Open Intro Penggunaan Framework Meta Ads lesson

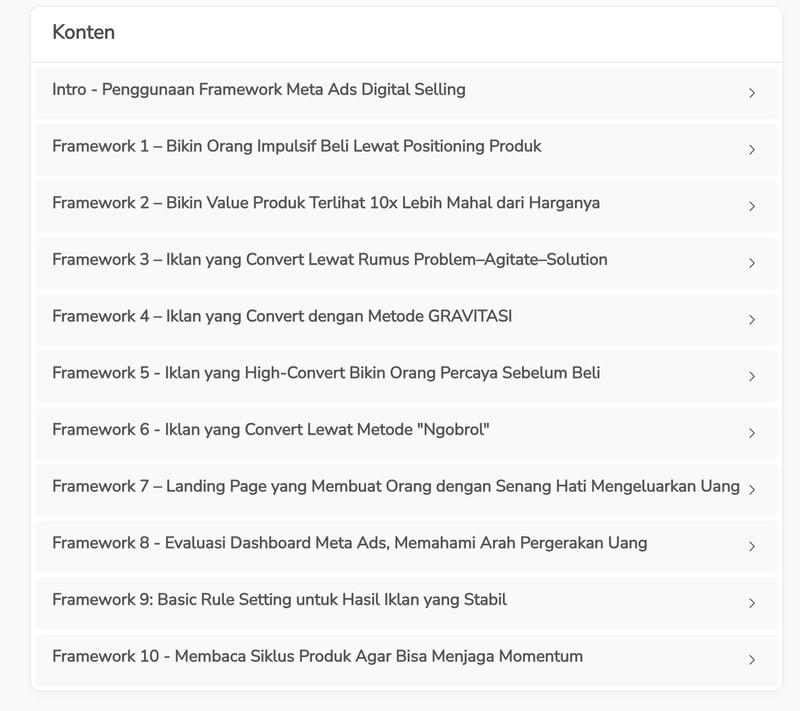pos(259,90)
